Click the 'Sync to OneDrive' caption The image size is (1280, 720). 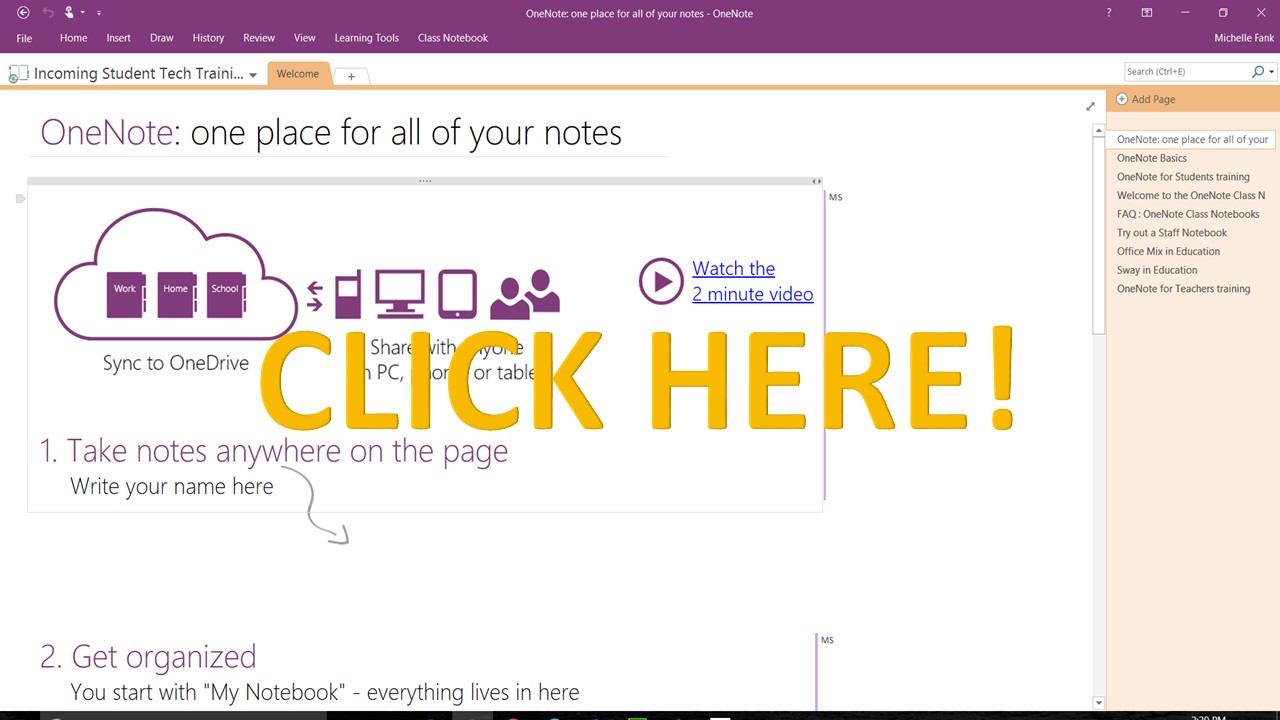(x=176, y=363)
